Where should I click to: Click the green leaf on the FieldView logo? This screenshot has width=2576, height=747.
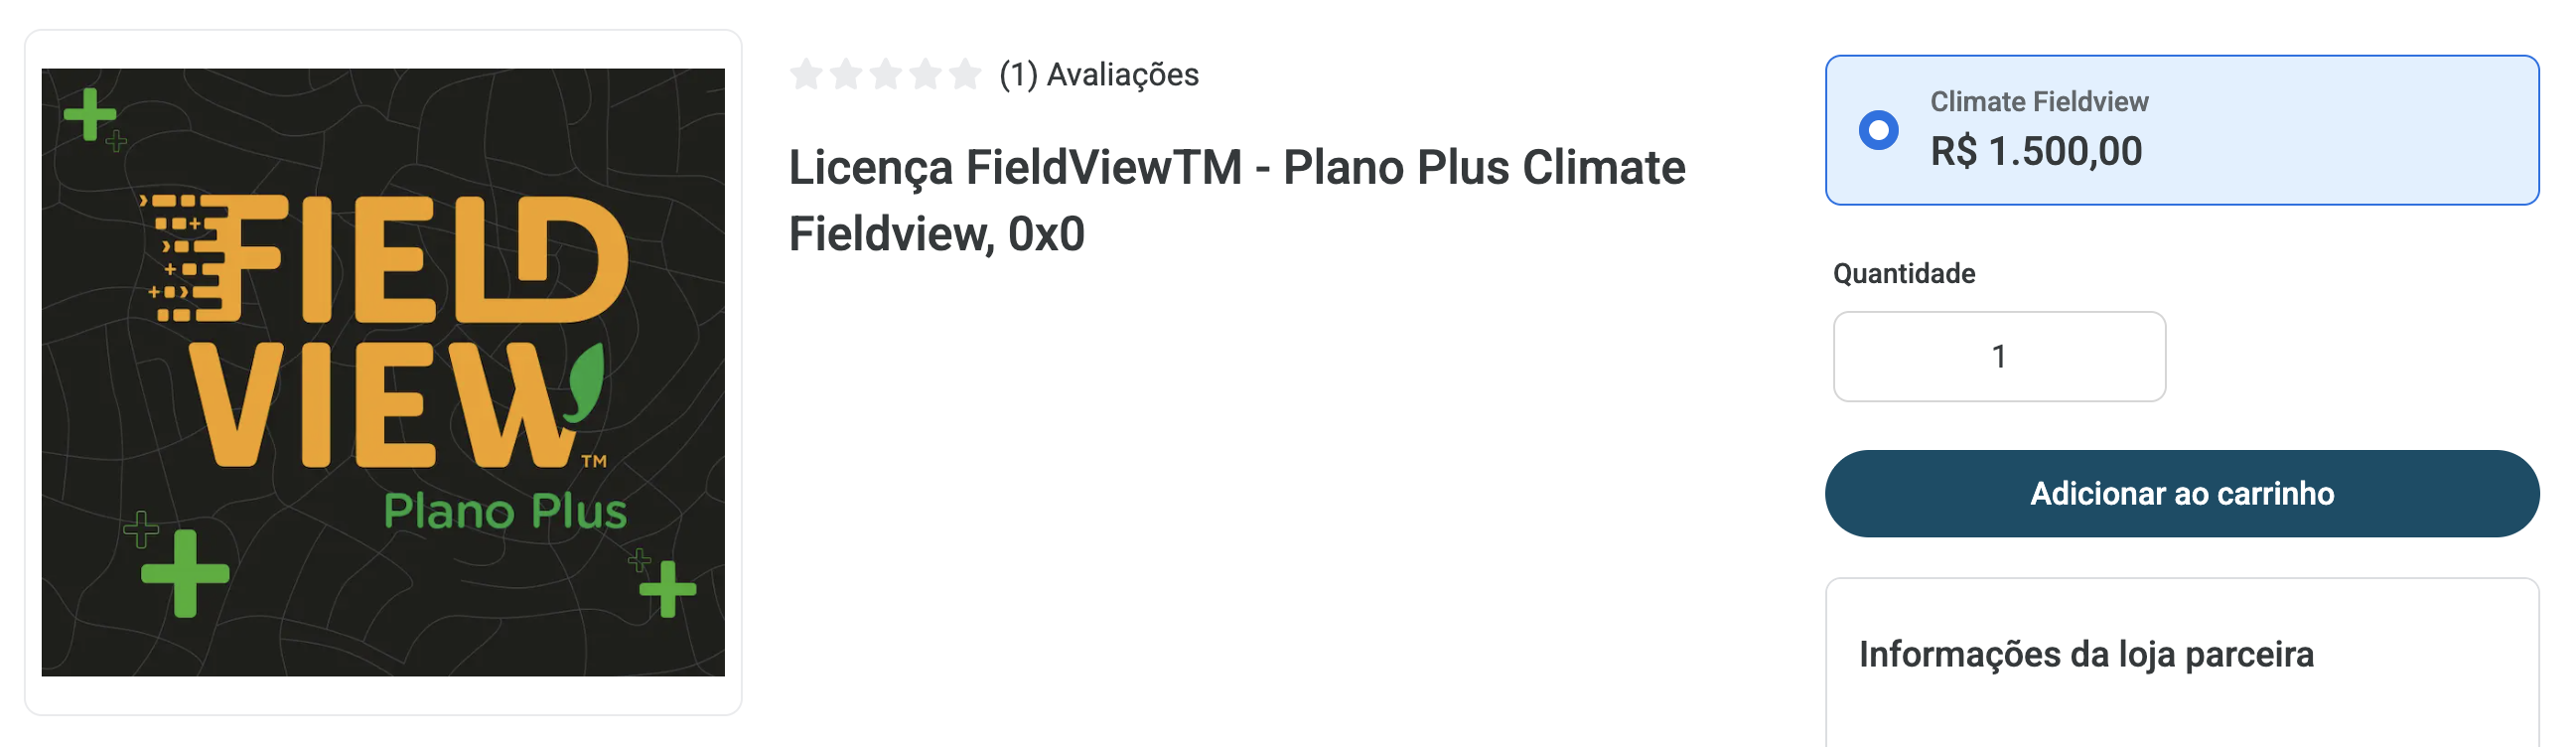(x=586, y=384)
